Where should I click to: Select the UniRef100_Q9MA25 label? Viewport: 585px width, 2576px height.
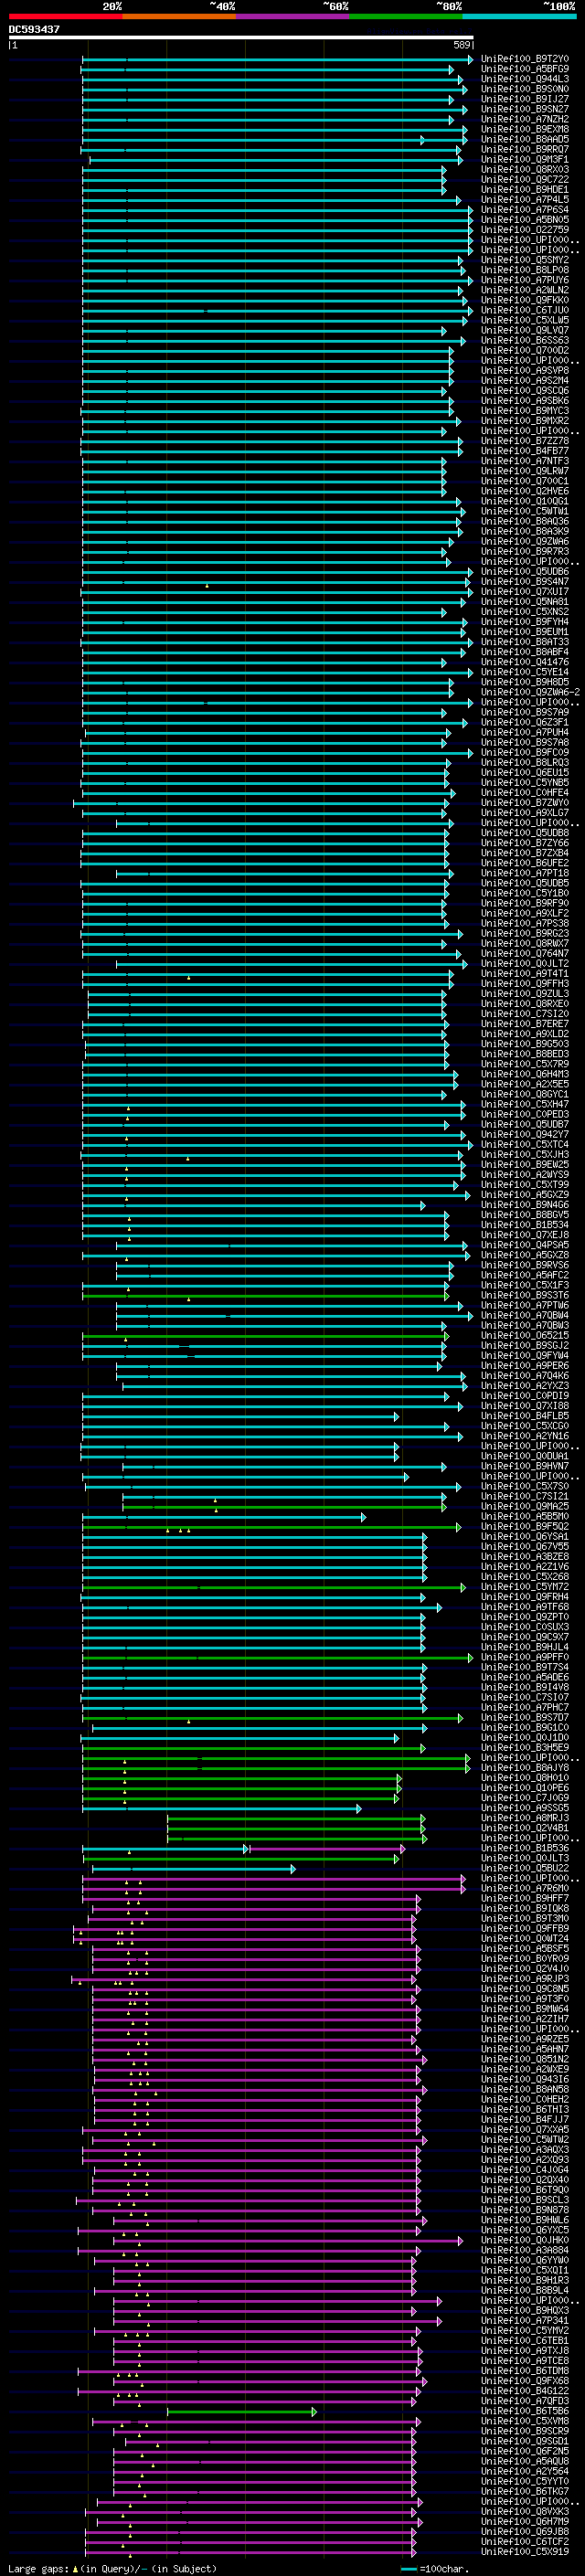[x=525, y=1506]
